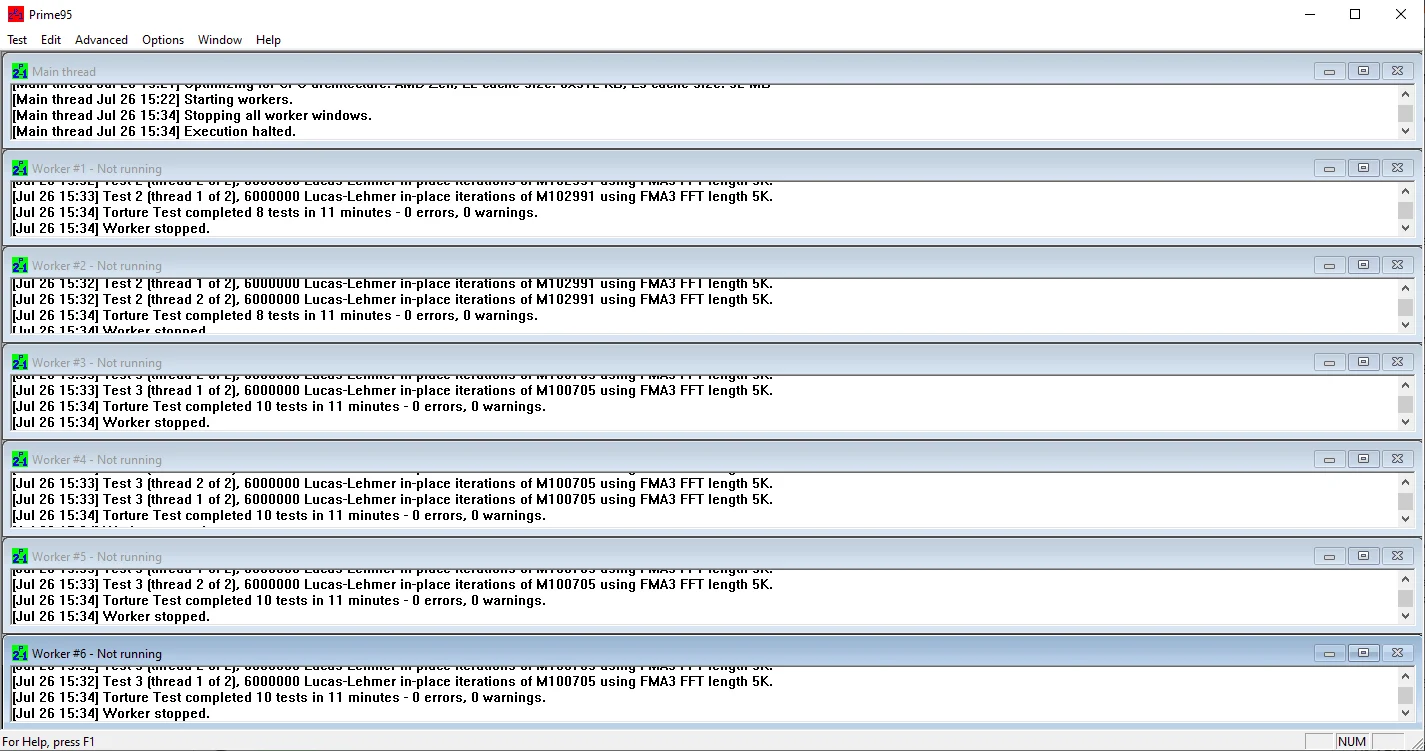Click the Worker #1 window icon
Screen dimensions: 1425x751
tap(20, 168)
